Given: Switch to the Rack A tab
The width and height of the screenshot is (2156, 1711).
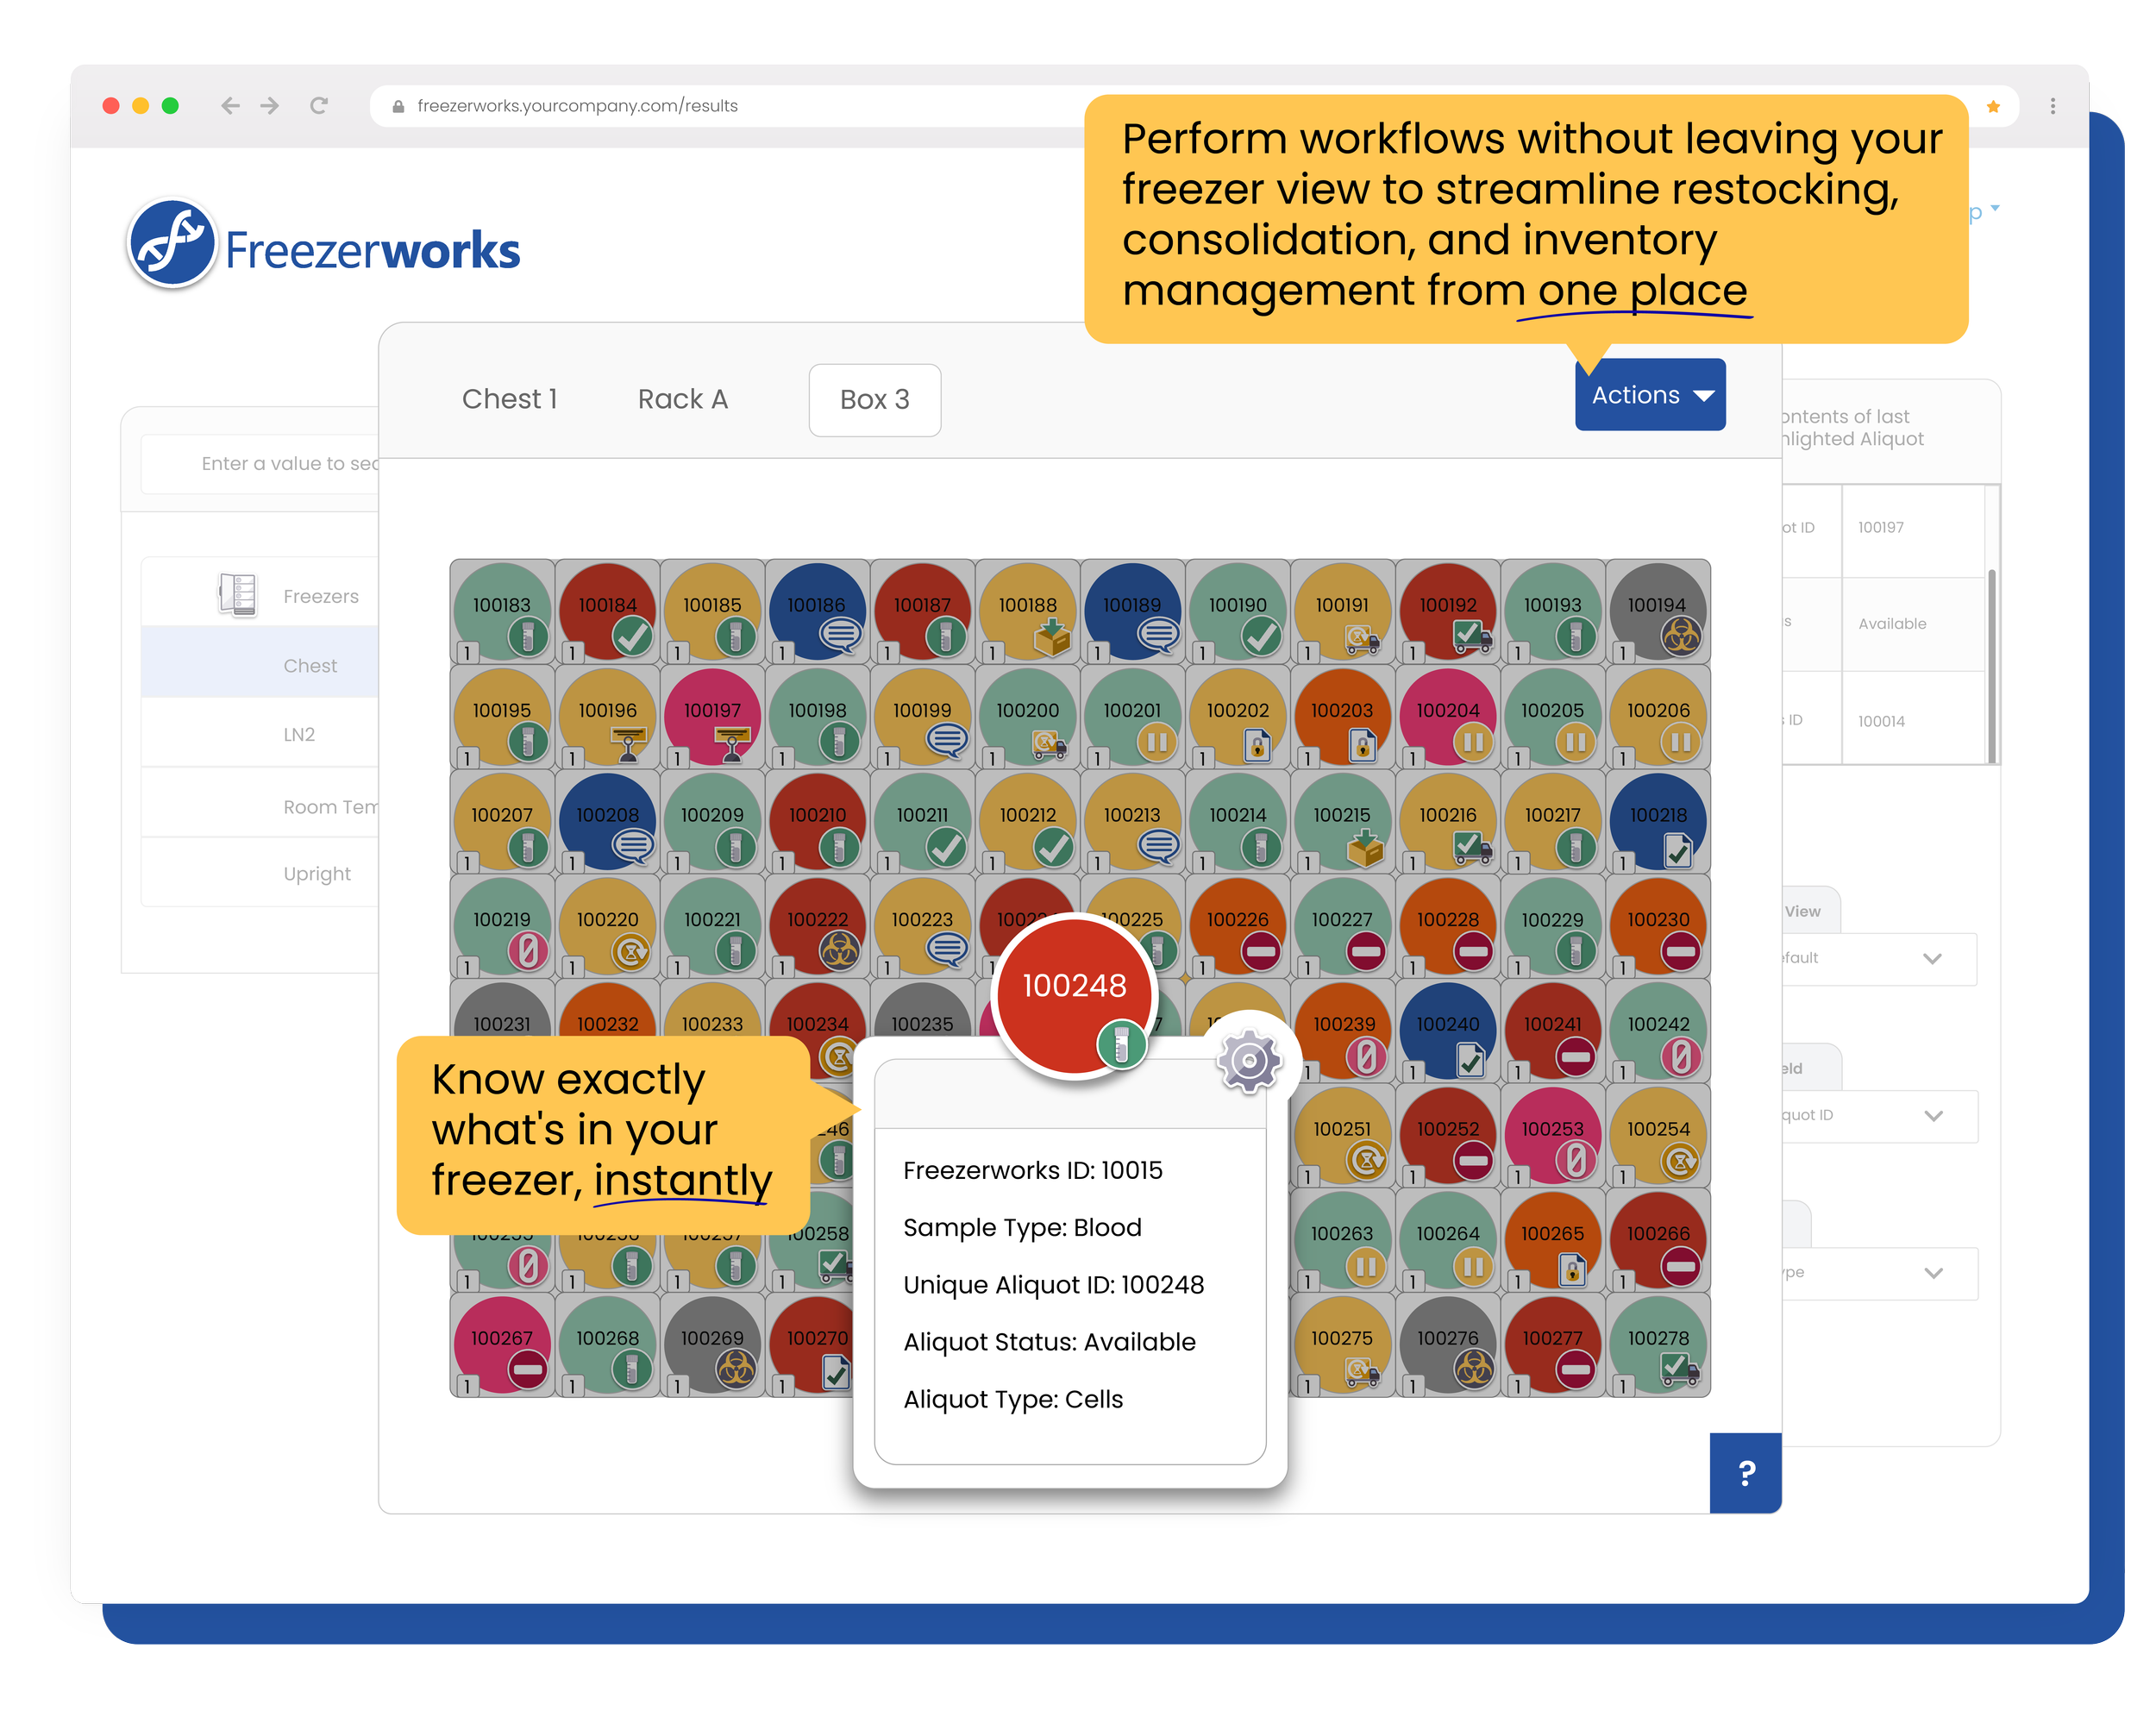Looking at the screenshot, I should tap(683, 400).
